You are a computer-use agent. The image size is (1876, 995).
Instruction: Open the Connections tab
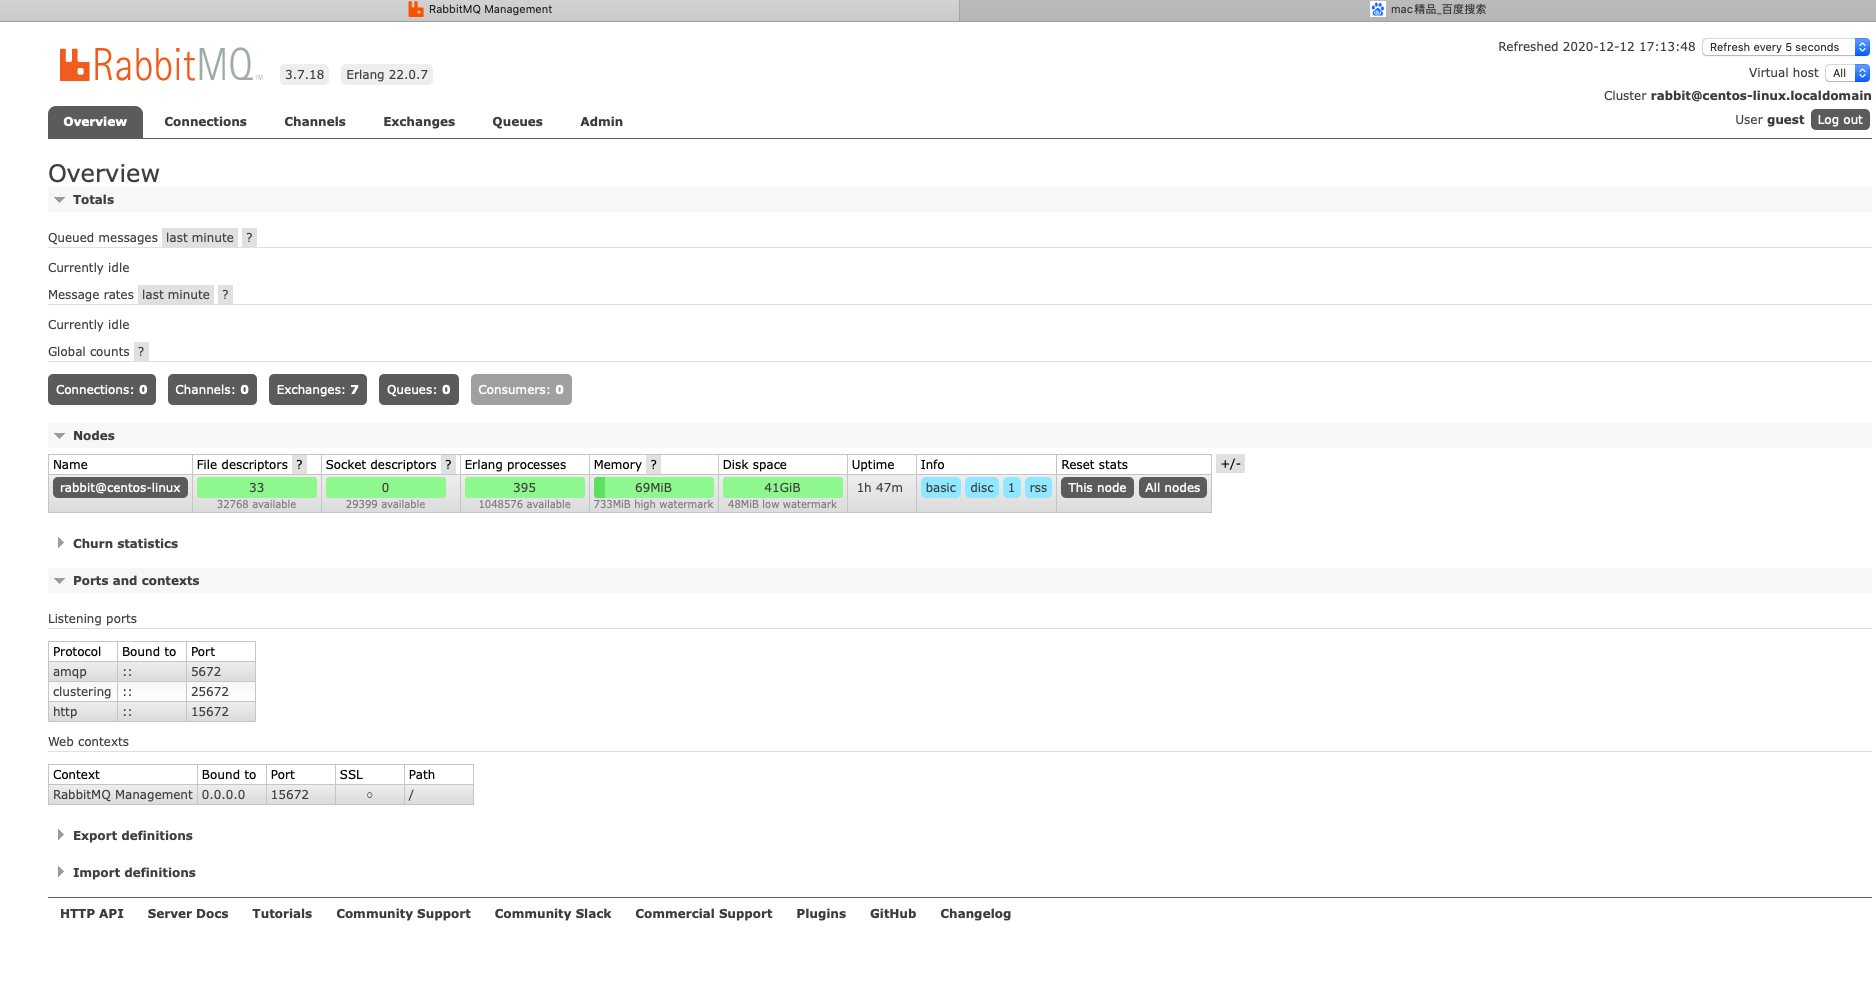pyautogui.click(x=205, y=122)
